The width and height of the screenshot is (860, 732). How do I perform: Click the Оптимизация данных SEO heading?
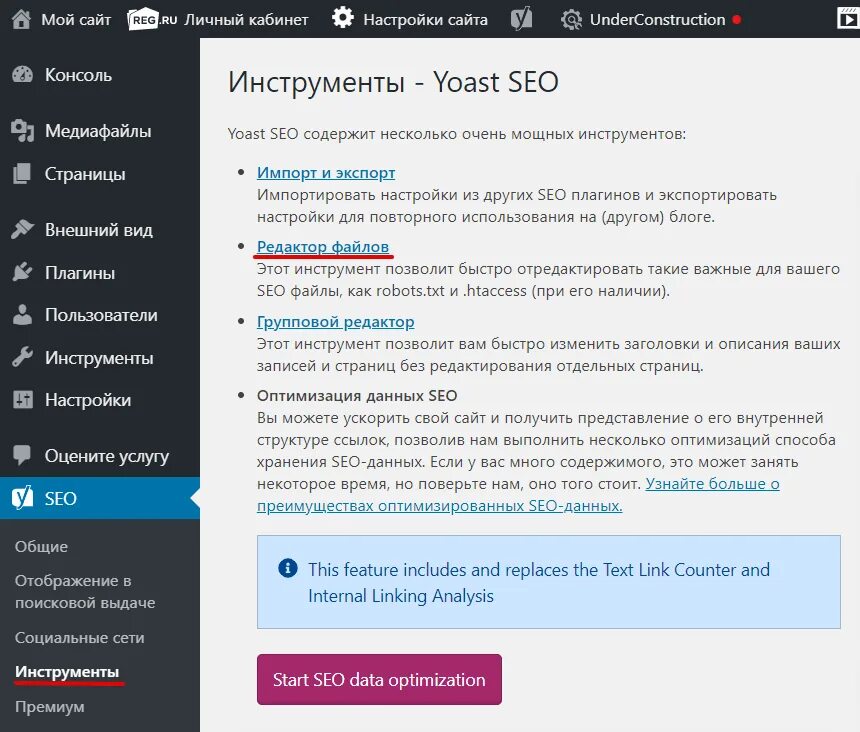[357, 396]
